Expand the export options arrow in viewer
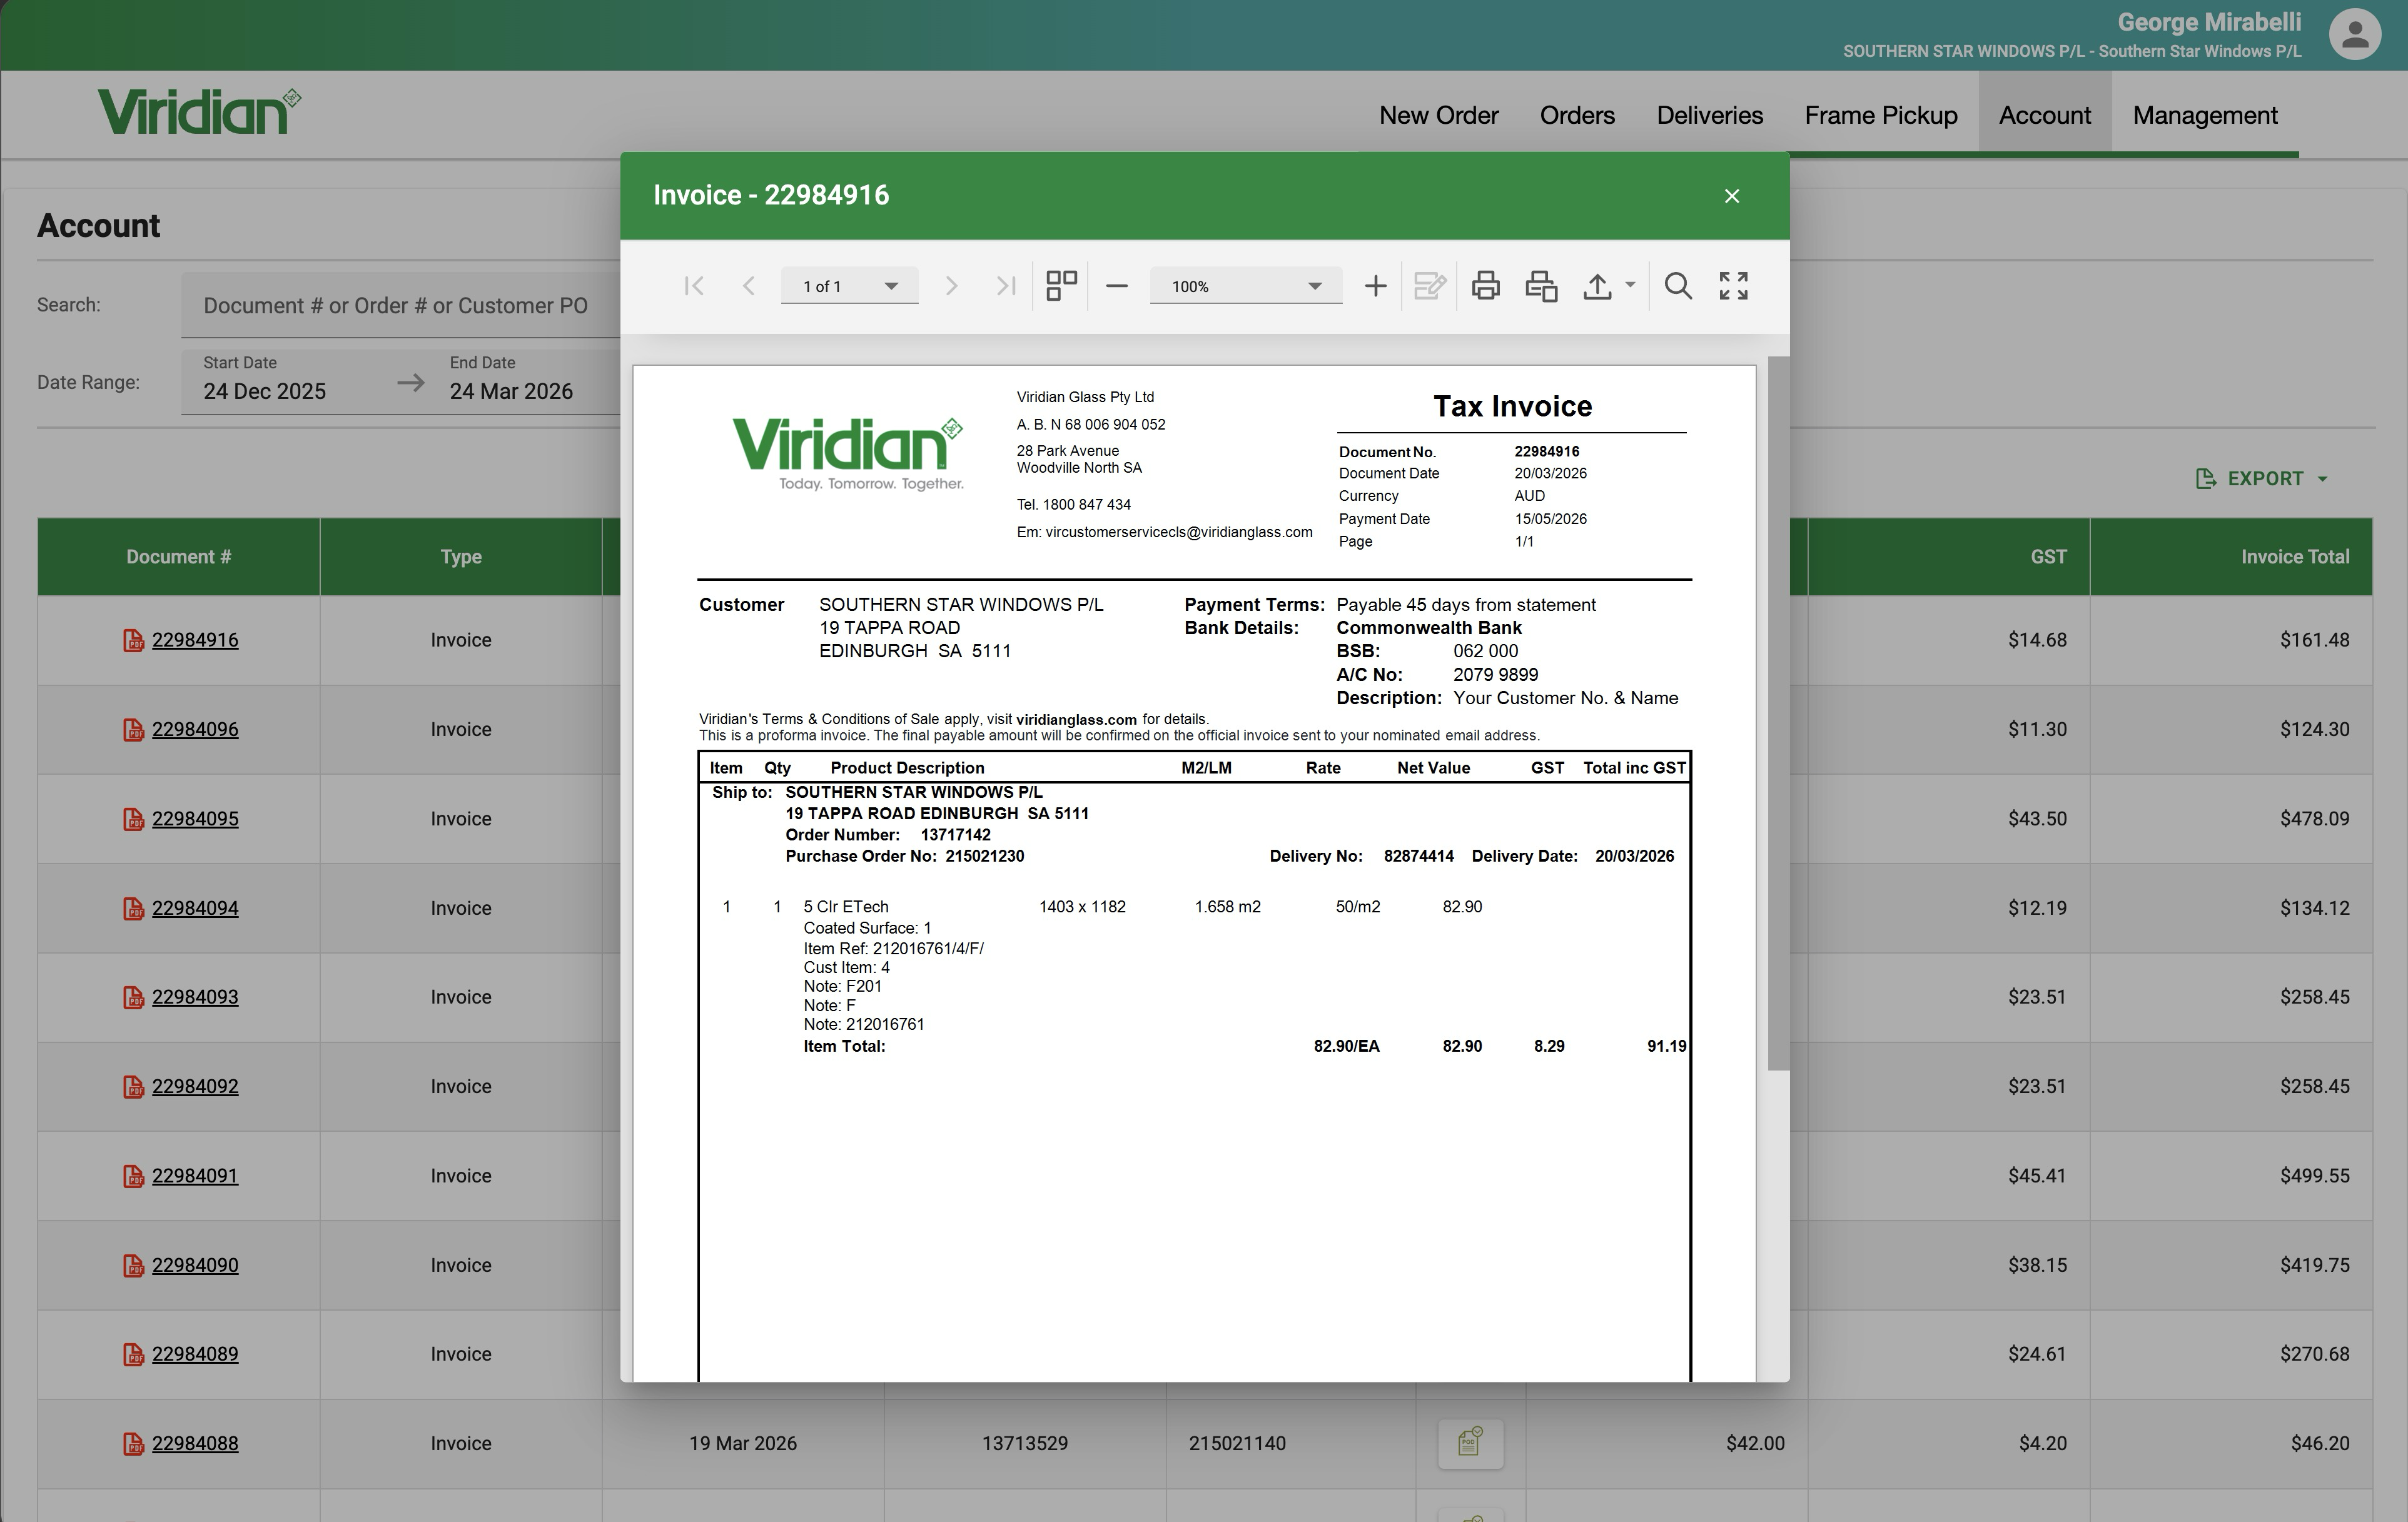 coord(1630,286)
